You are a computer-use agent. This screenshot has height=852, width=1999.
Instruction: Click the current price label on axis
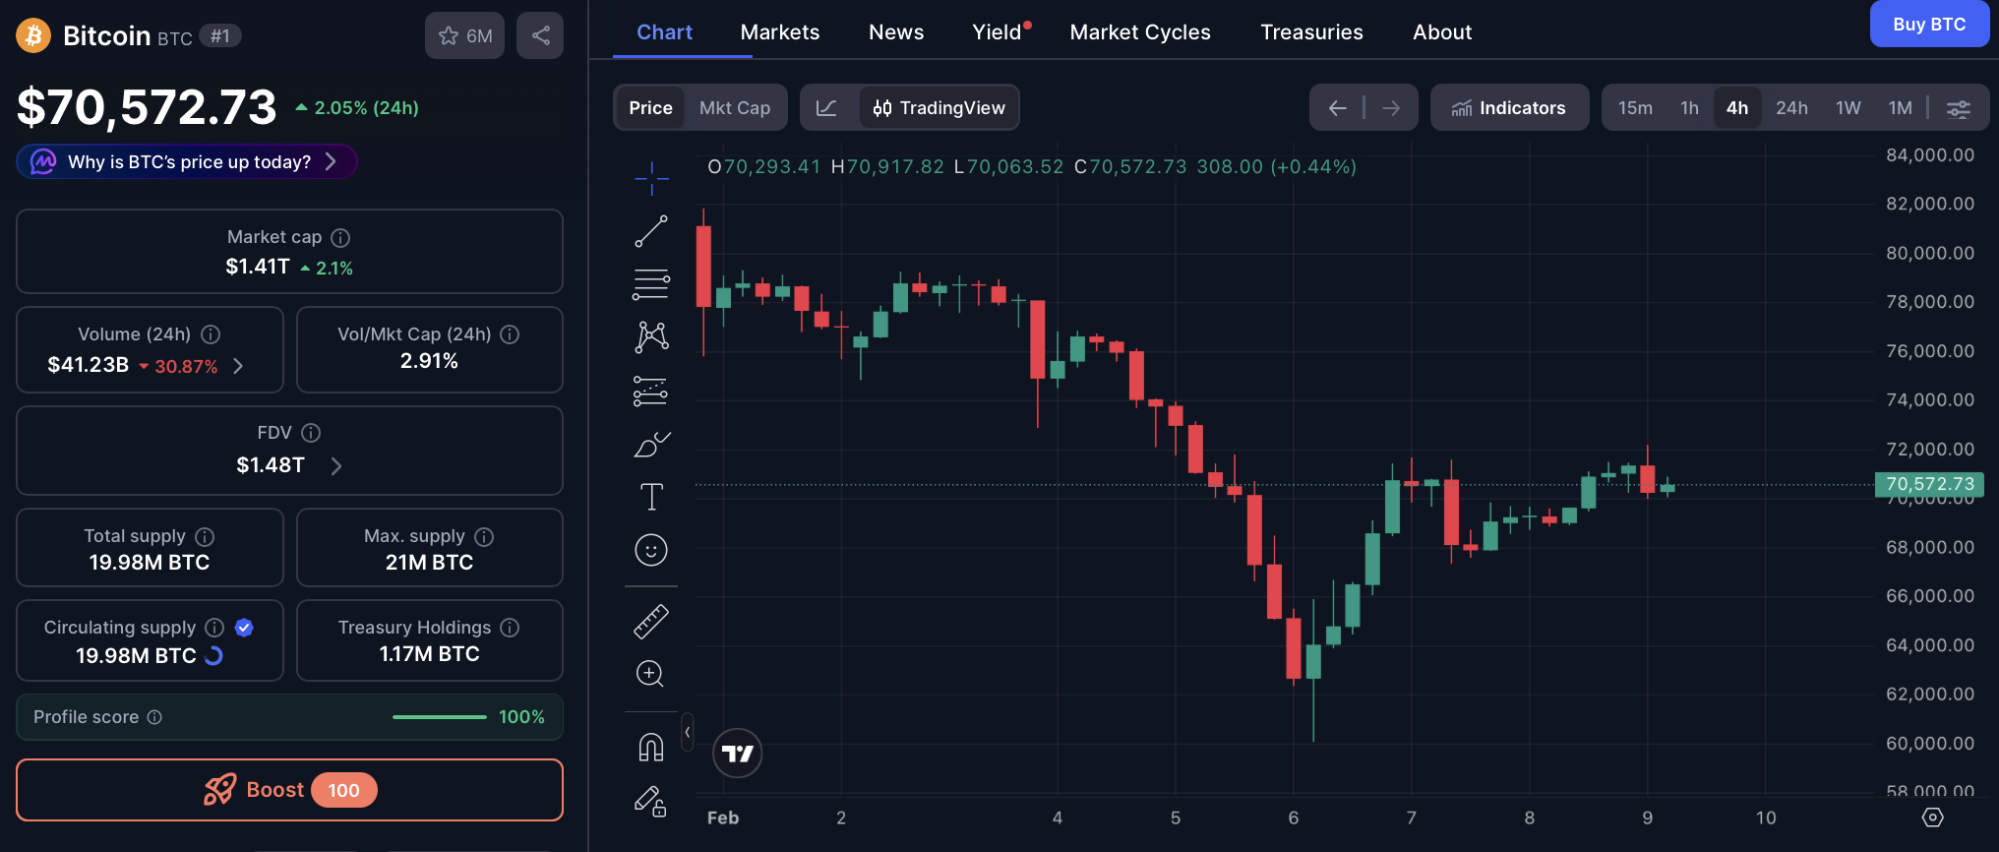click(x=1929, y=484)
